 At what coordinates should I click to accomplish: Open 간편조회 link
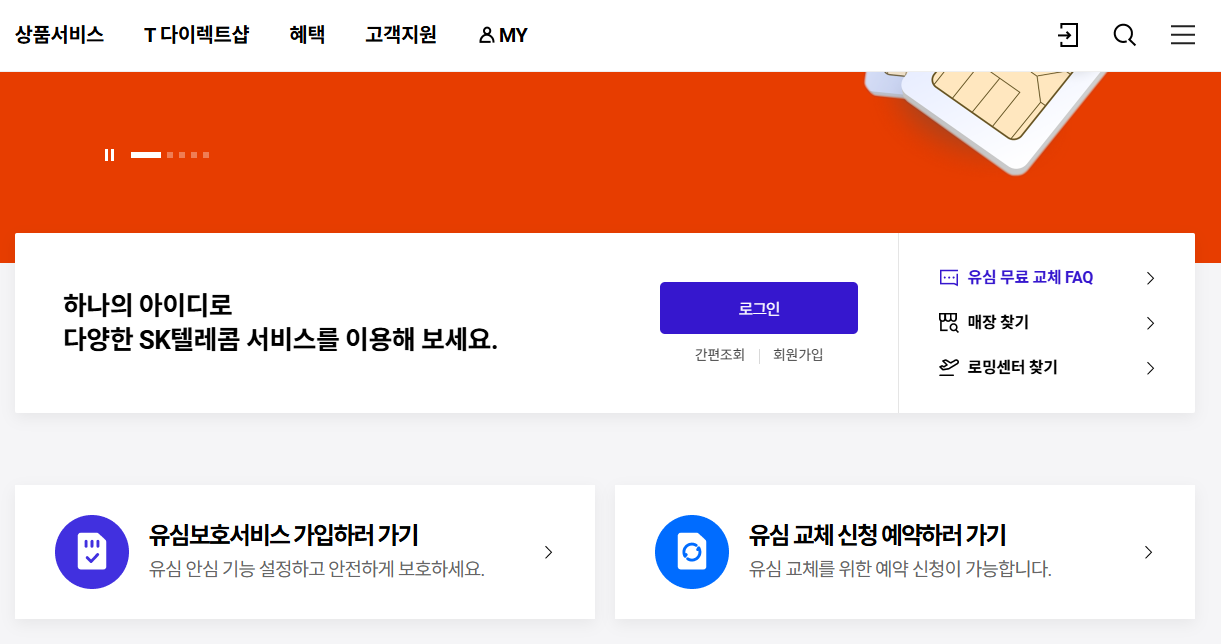[x=720, y=355]
